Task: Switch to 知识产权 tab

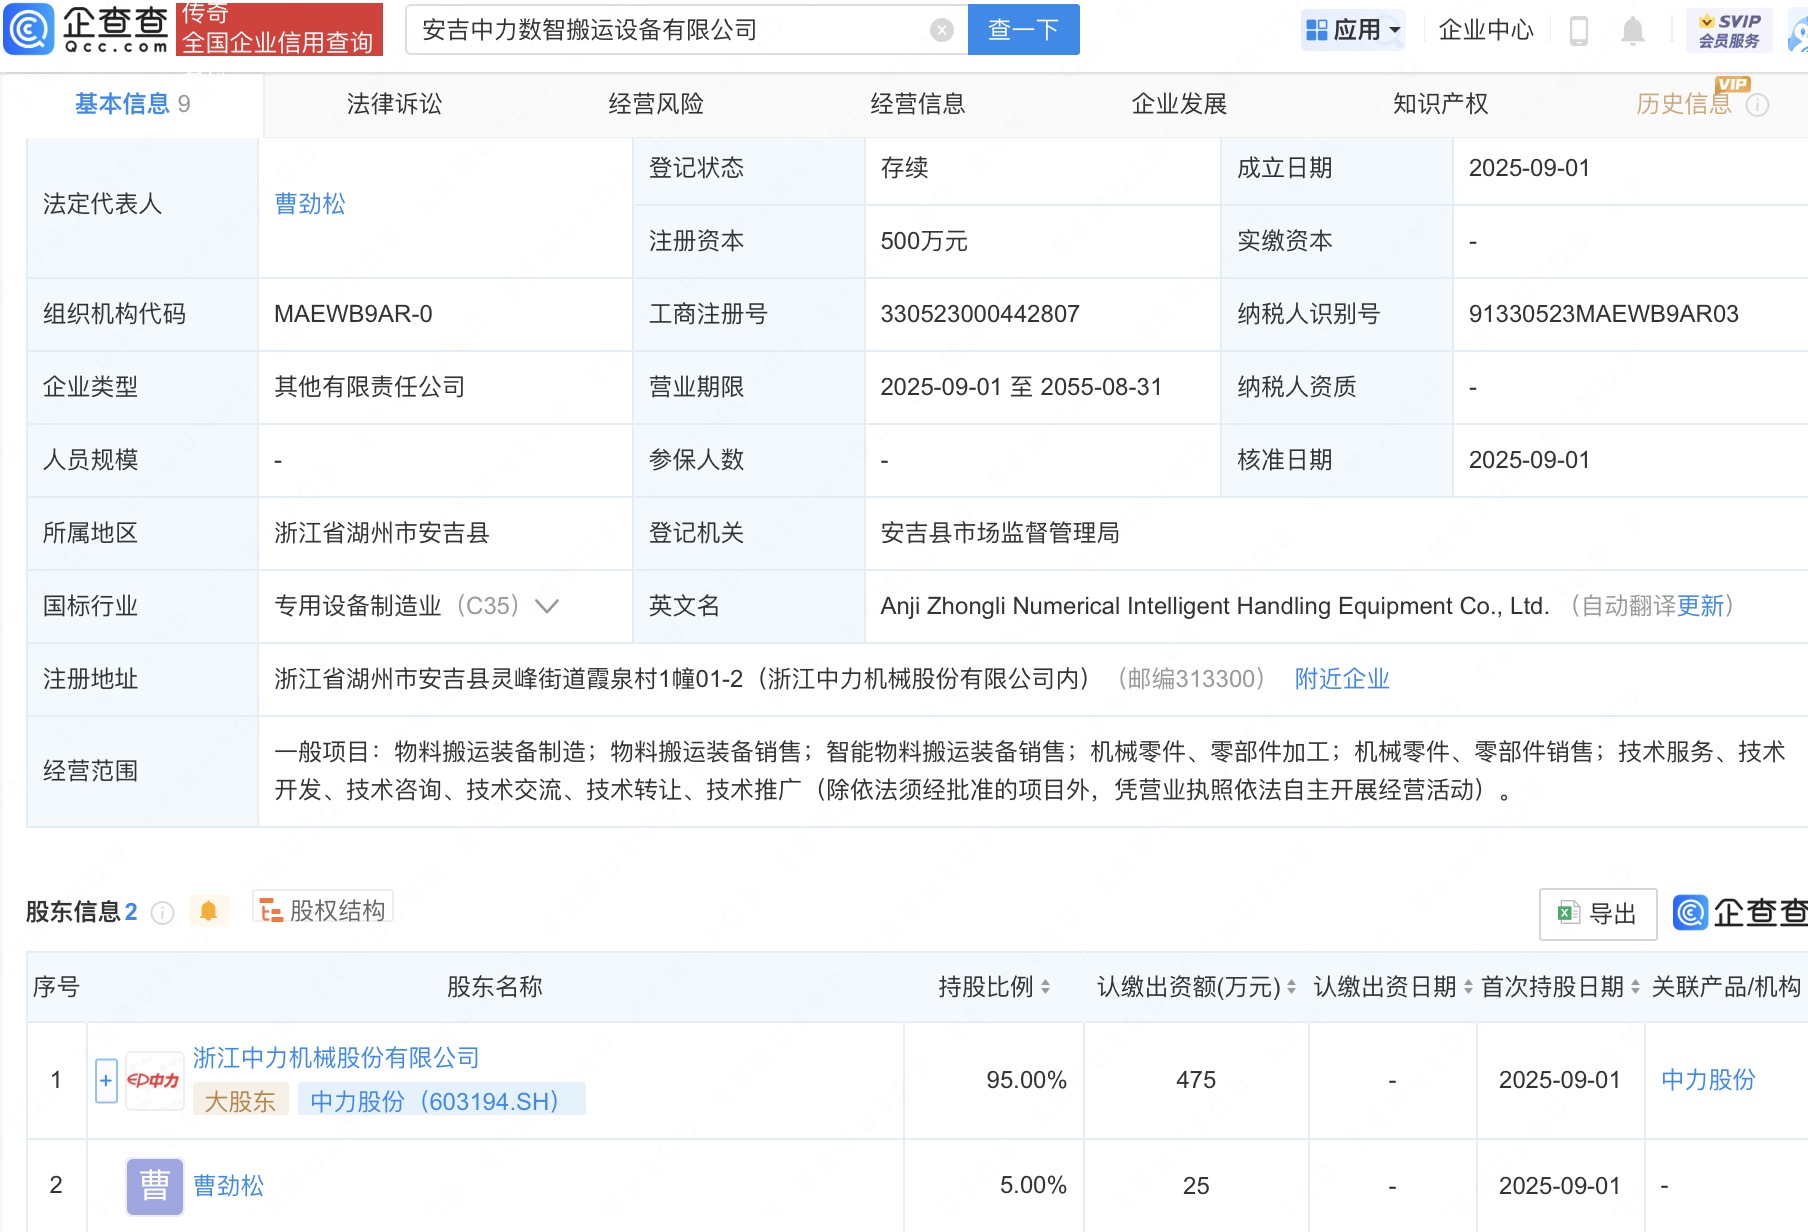Action: pyautogui.click(x=1441, y=104)
